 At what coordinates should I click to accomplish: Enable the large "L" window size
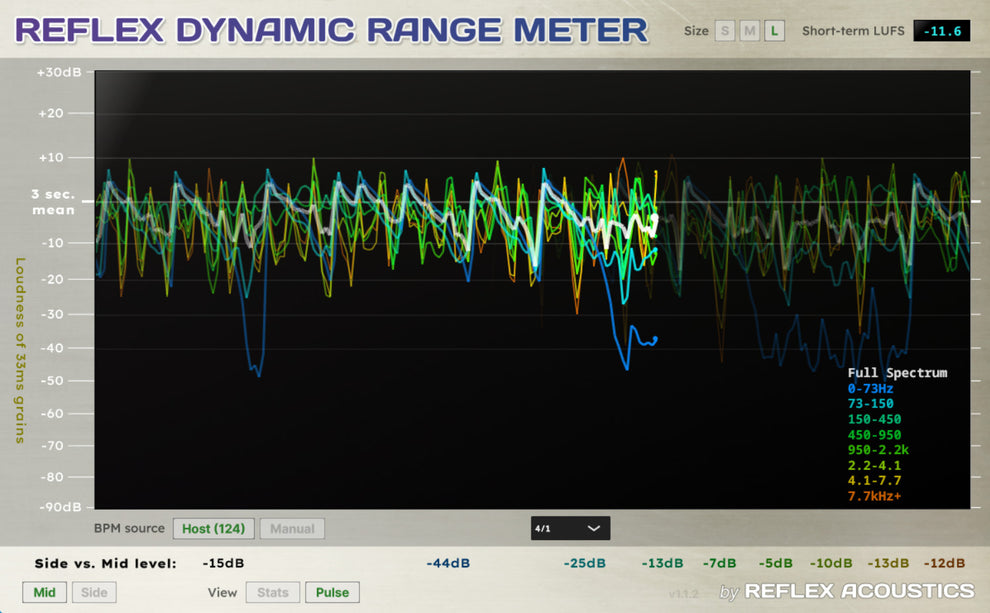coord(773,30)
